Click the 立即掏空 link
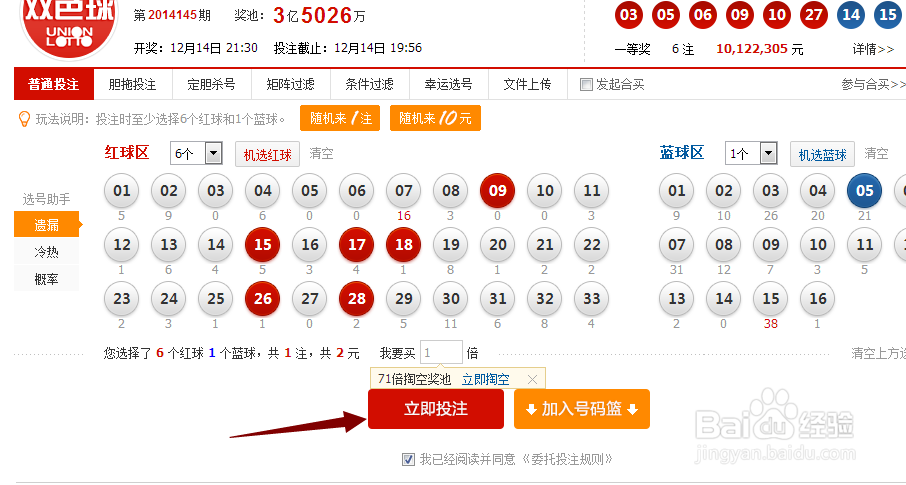This screenshot has width=906, height=485. [x=485, y=380]
